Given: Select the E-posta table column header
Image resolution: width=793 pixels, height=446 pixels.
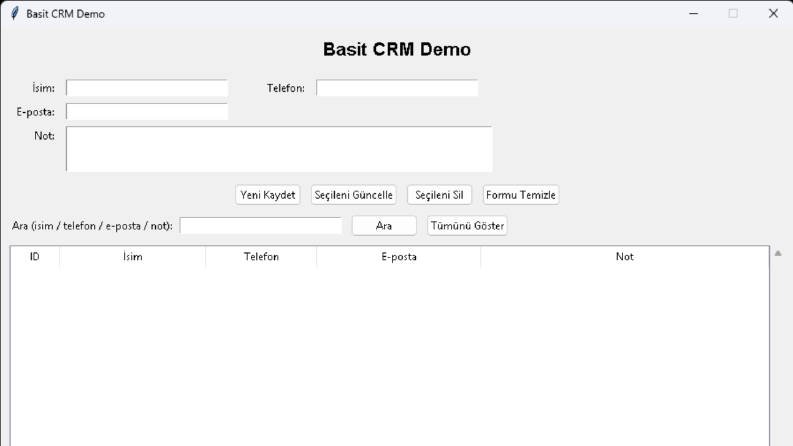Looking at the screenshot, I should tap(399, 256).
